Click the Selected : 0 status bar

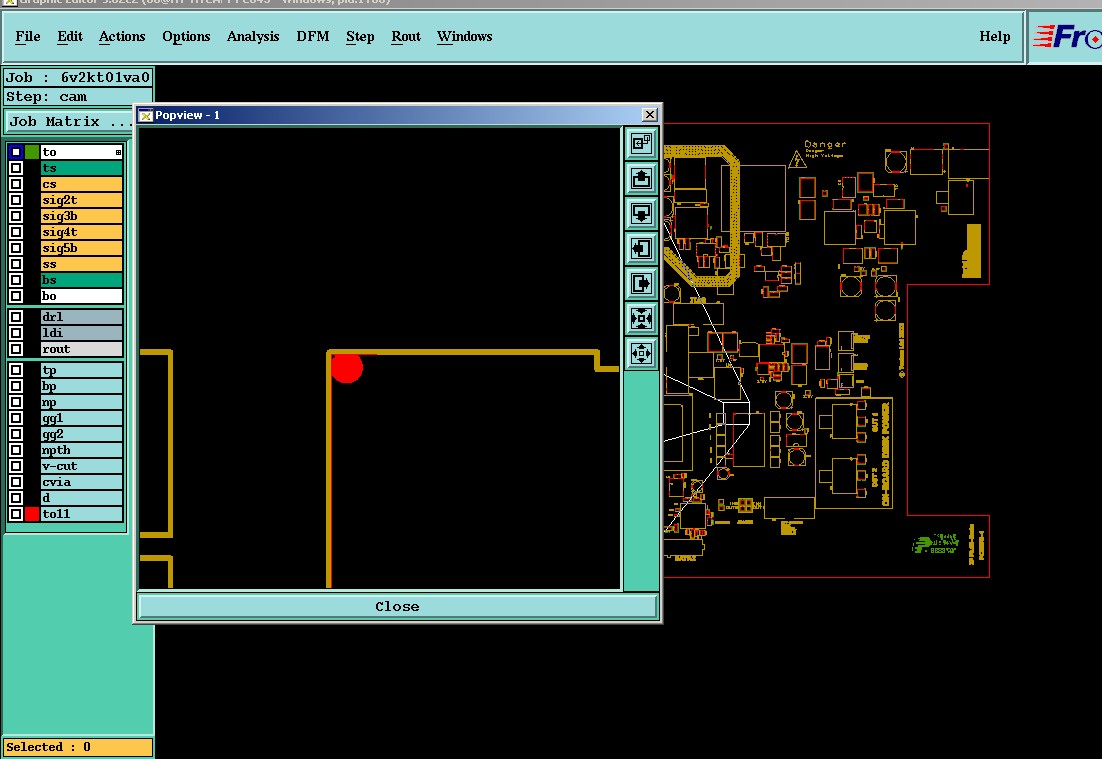[78, 747]
